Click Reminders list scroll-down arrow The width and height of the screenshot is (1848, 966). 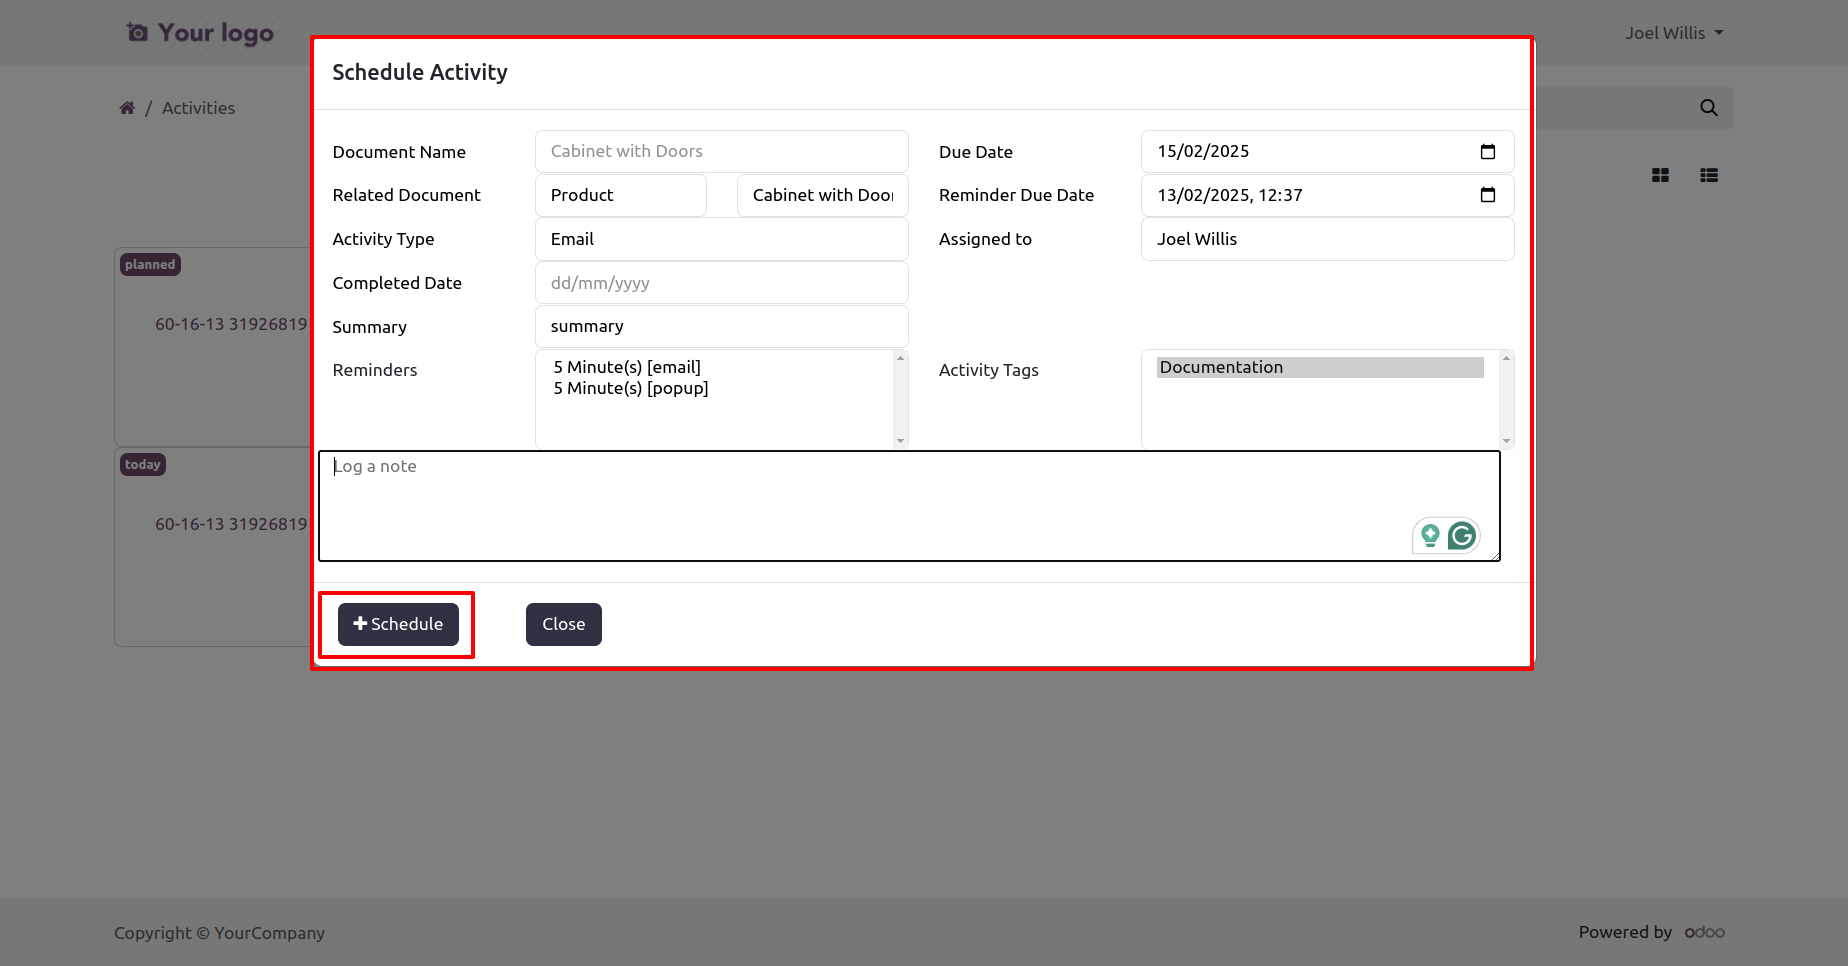pyautogui.click(x=901, y=441)
